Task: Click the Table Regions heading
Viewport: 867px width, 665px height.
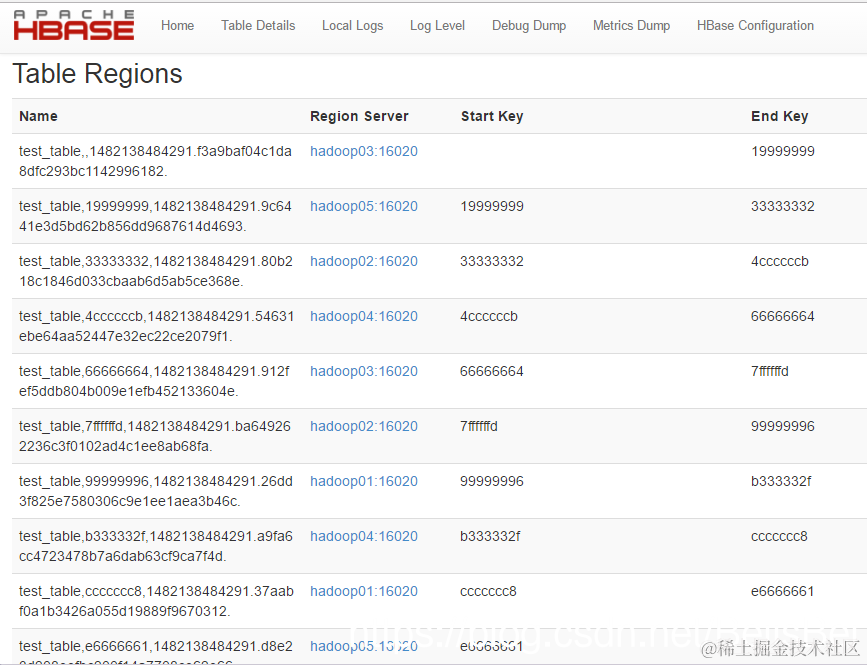Action: 97,74
